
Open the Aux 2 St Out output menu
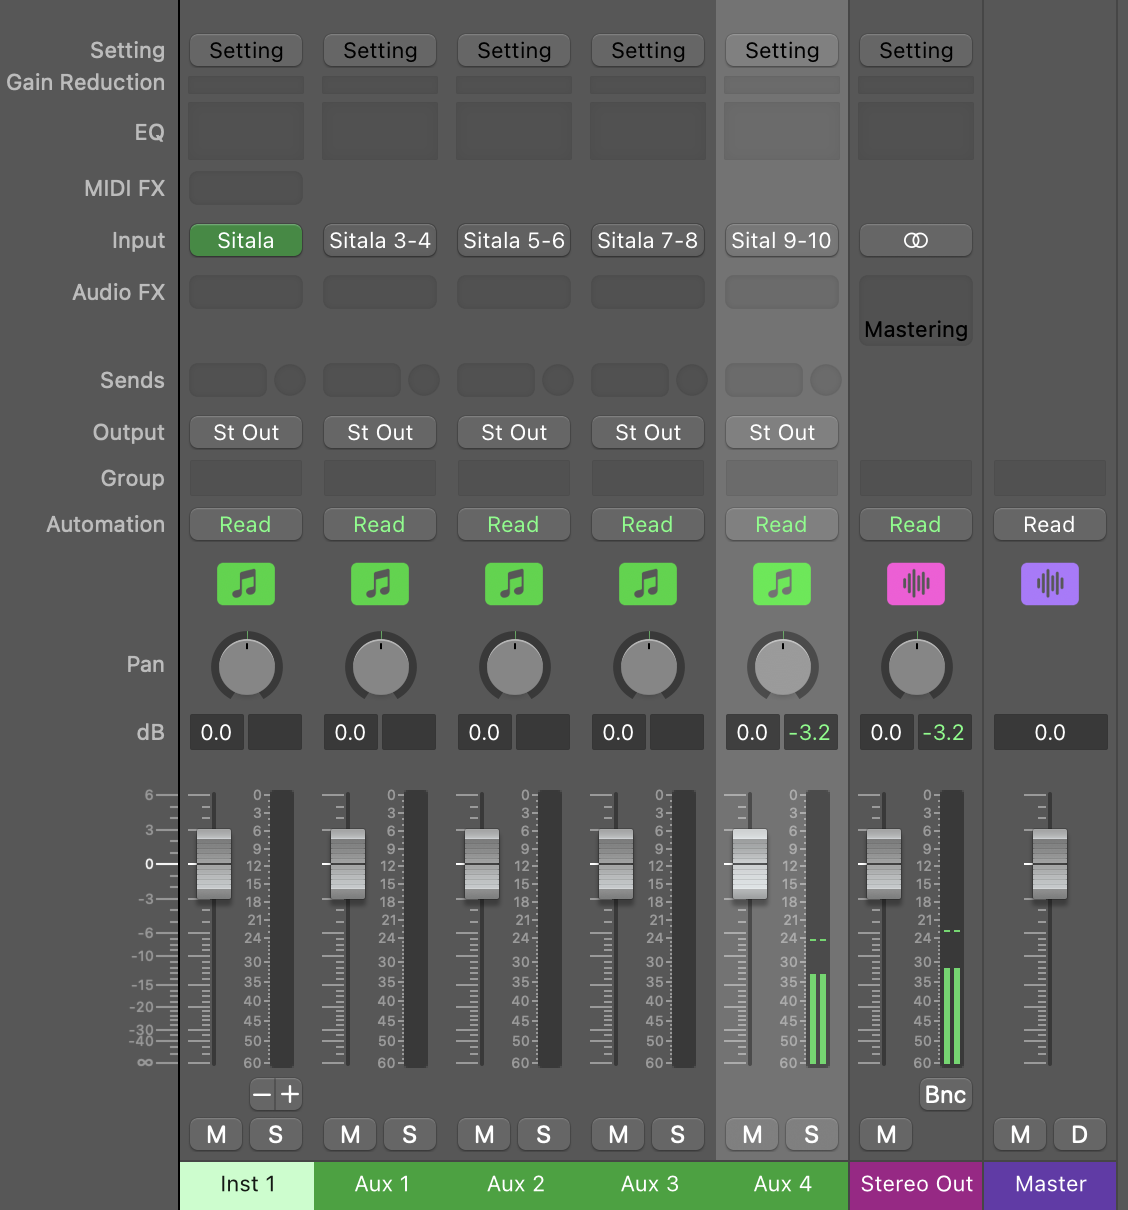[x=514, y=432]
